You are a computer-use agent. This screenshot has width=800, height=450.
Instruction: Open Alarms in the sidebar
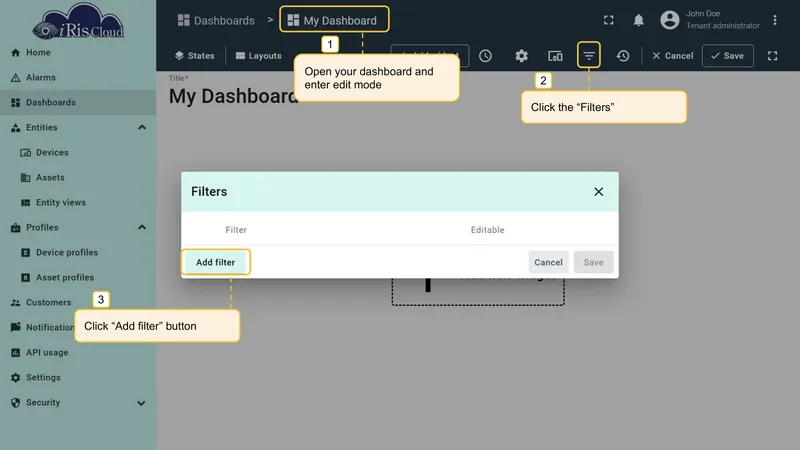coord(78,78)
